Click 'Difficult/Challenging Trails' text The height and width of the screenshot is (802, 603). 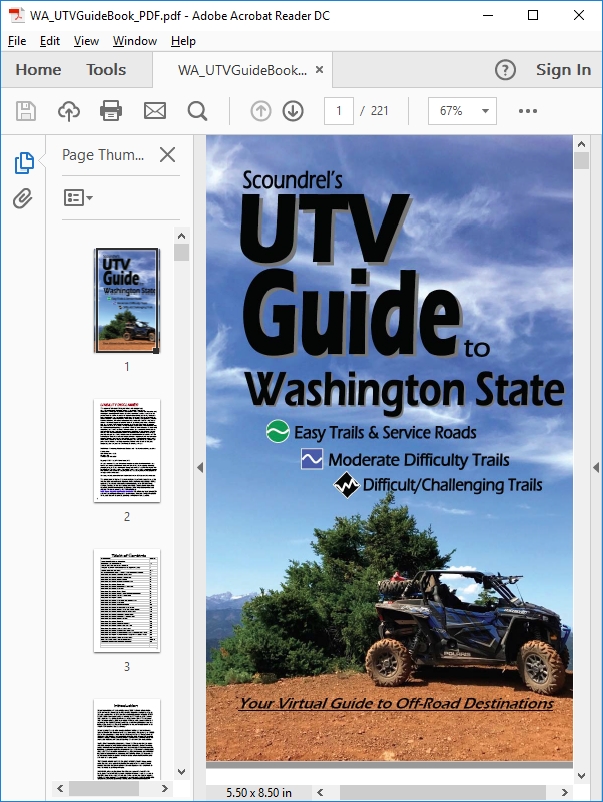click(453, 485)
